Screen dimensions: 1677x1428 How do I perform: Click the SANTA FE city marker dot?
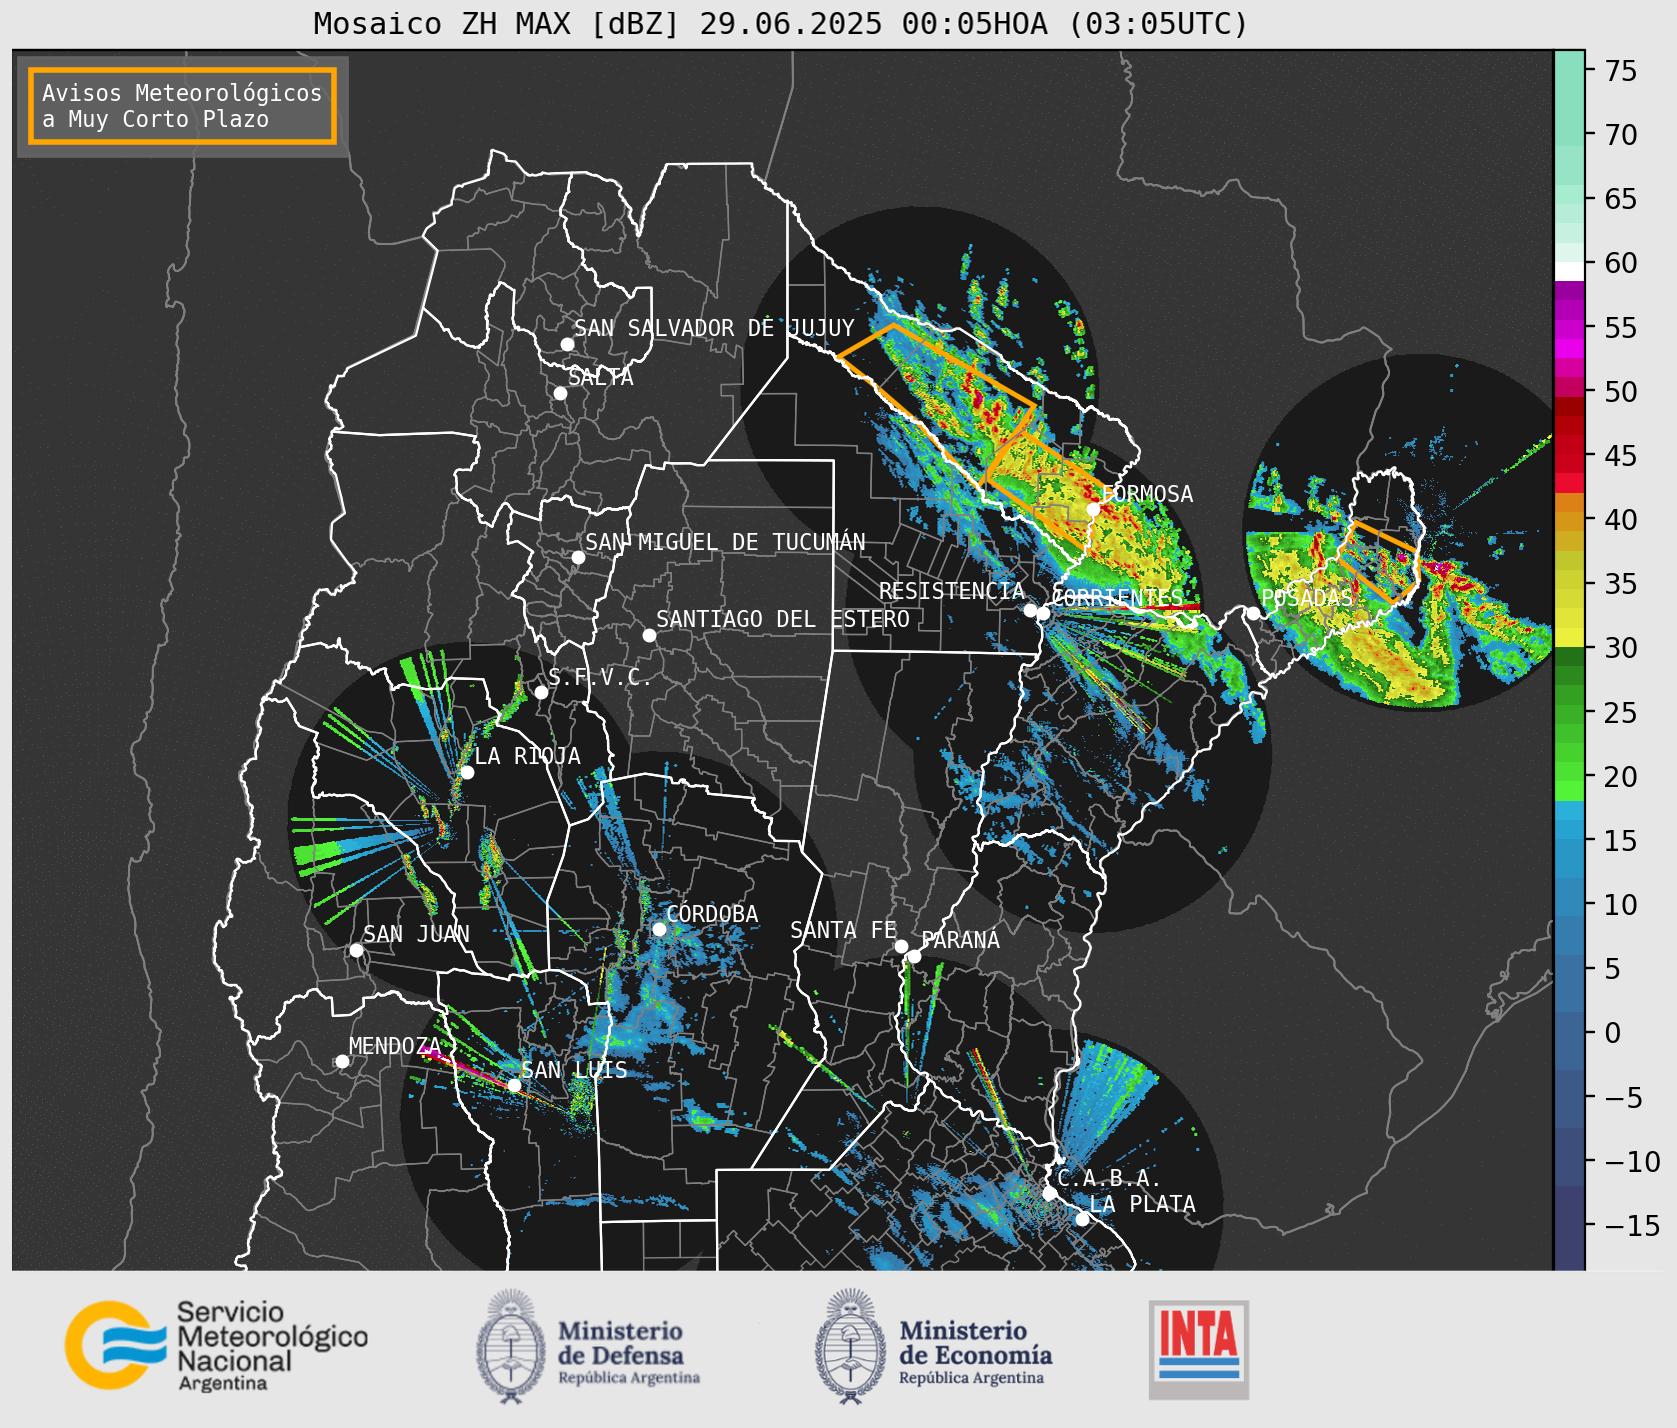(901, 946)
